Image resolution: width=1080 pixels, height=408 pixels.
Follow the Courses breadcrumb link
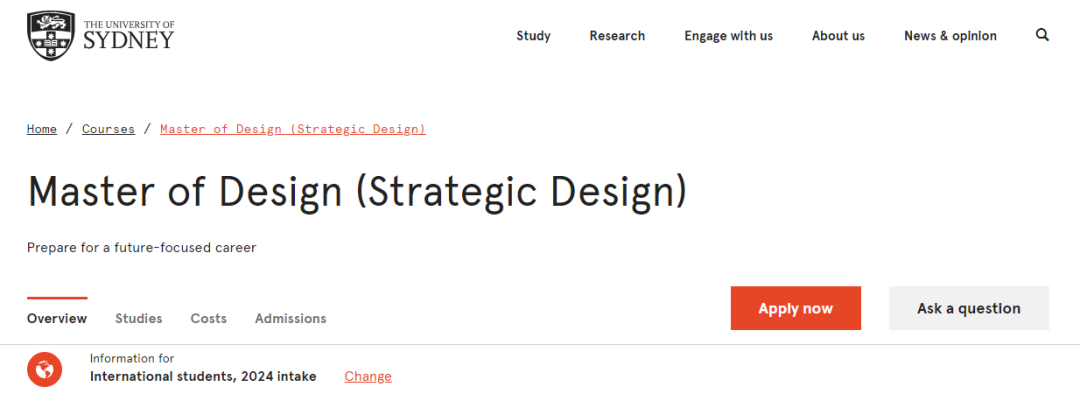tap(108, 129)
